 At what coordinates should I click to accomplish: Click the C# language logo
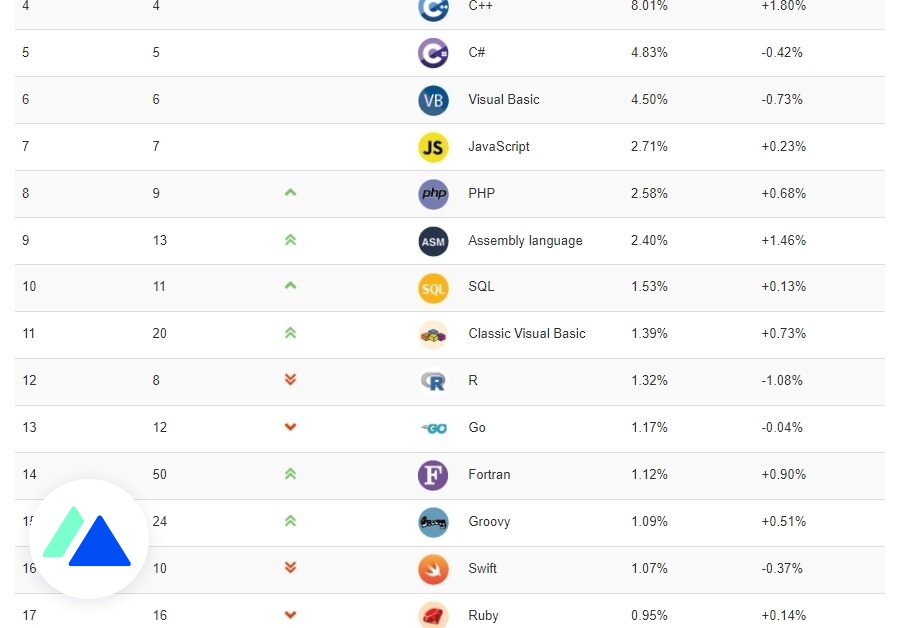click(x=433, y=53)
